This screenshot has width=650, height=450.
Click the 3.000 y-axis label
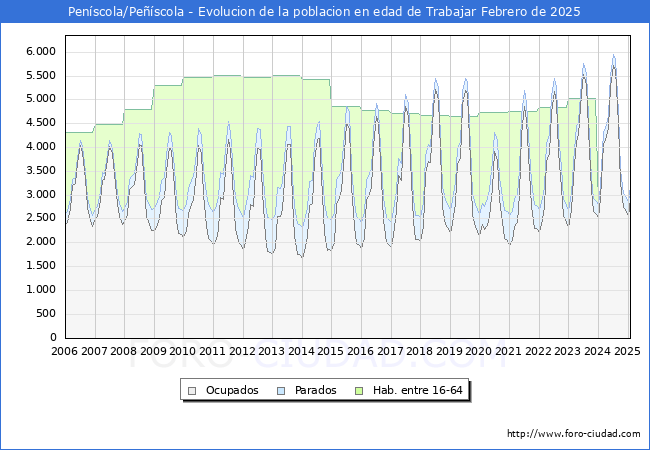[x=41, y=194]
